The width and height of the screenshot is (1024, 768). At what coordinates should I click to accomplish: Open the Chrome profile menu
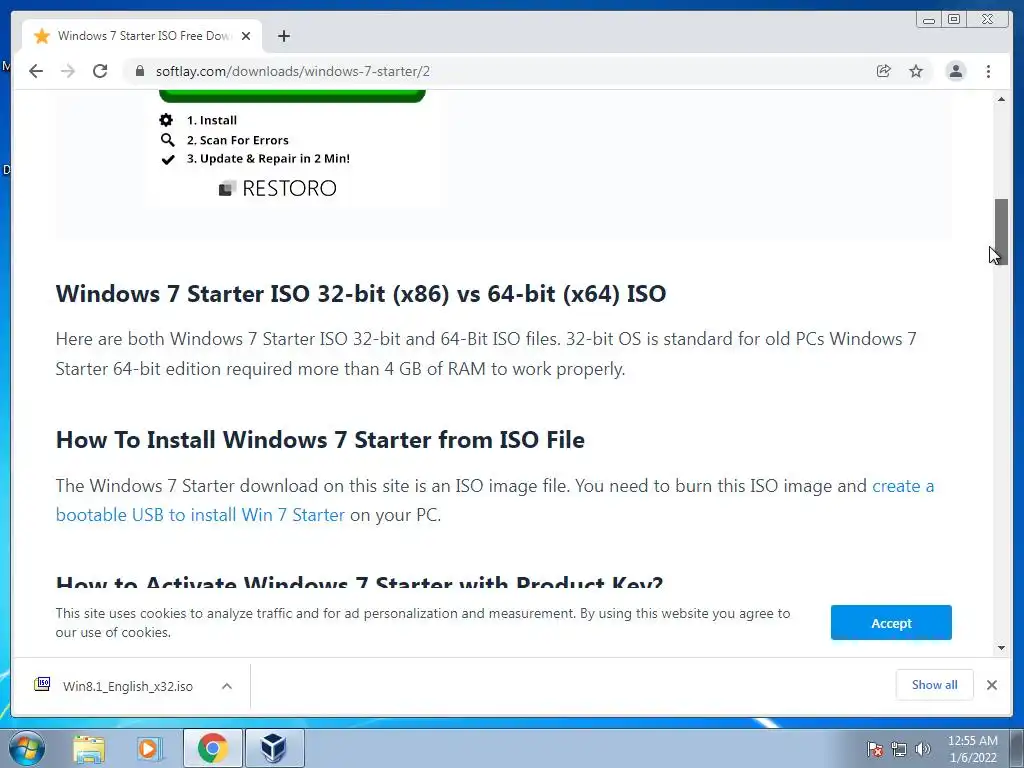tap(955, 71)
